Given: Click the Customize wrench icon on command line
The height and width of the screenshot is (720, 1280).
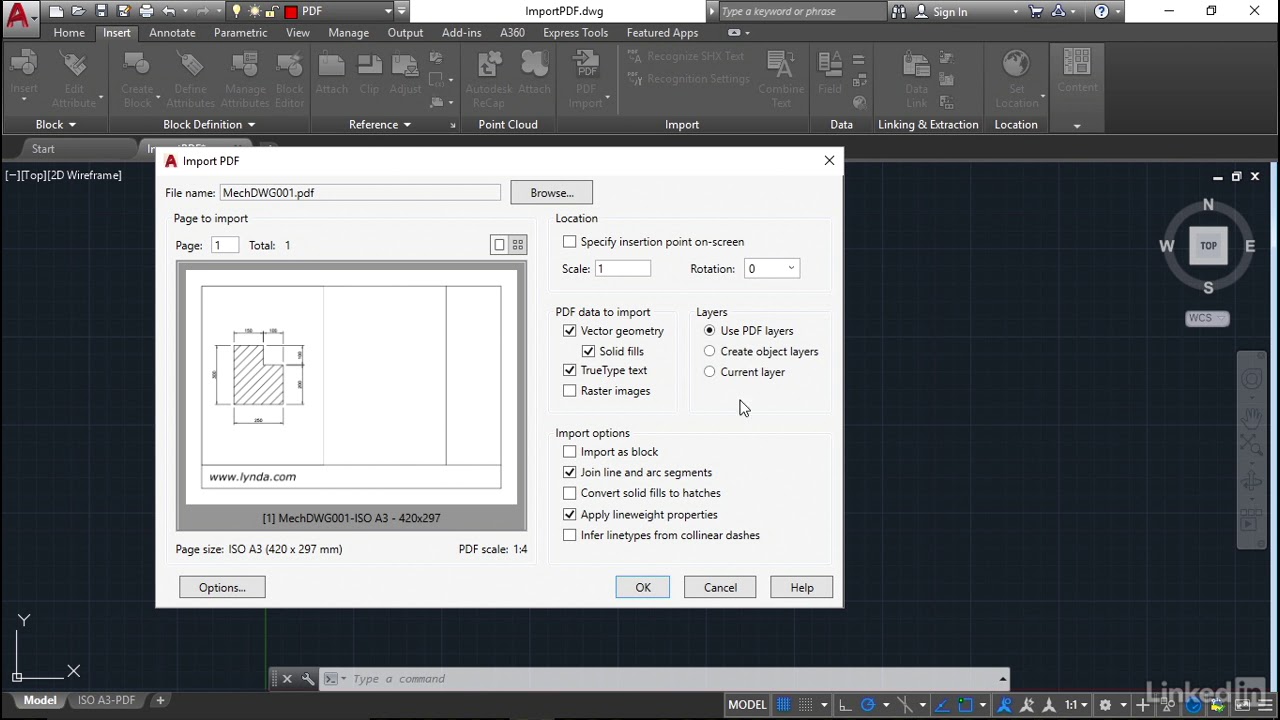Looking at the screenshot, I should 308,679.
